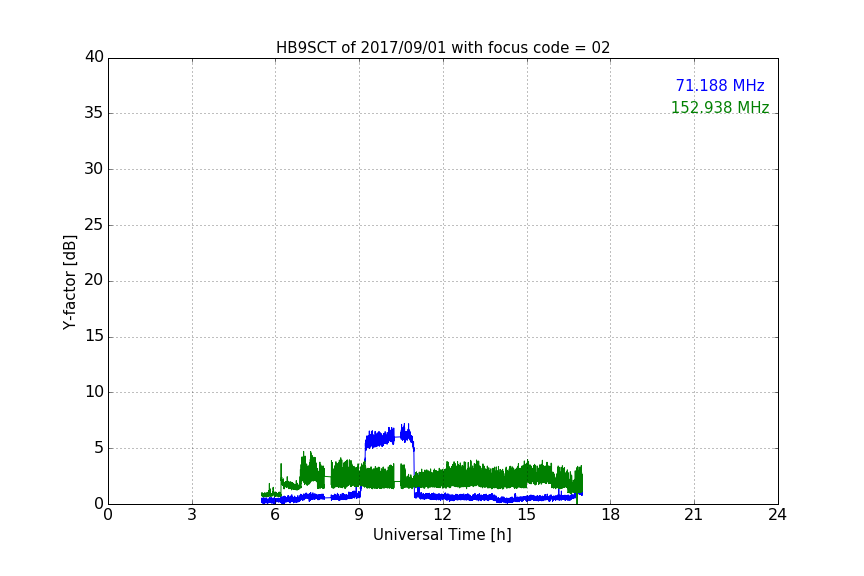Click the Y-factor [dB] axis label
Viewport: 864px width, 576px height.
pos(69,282)
